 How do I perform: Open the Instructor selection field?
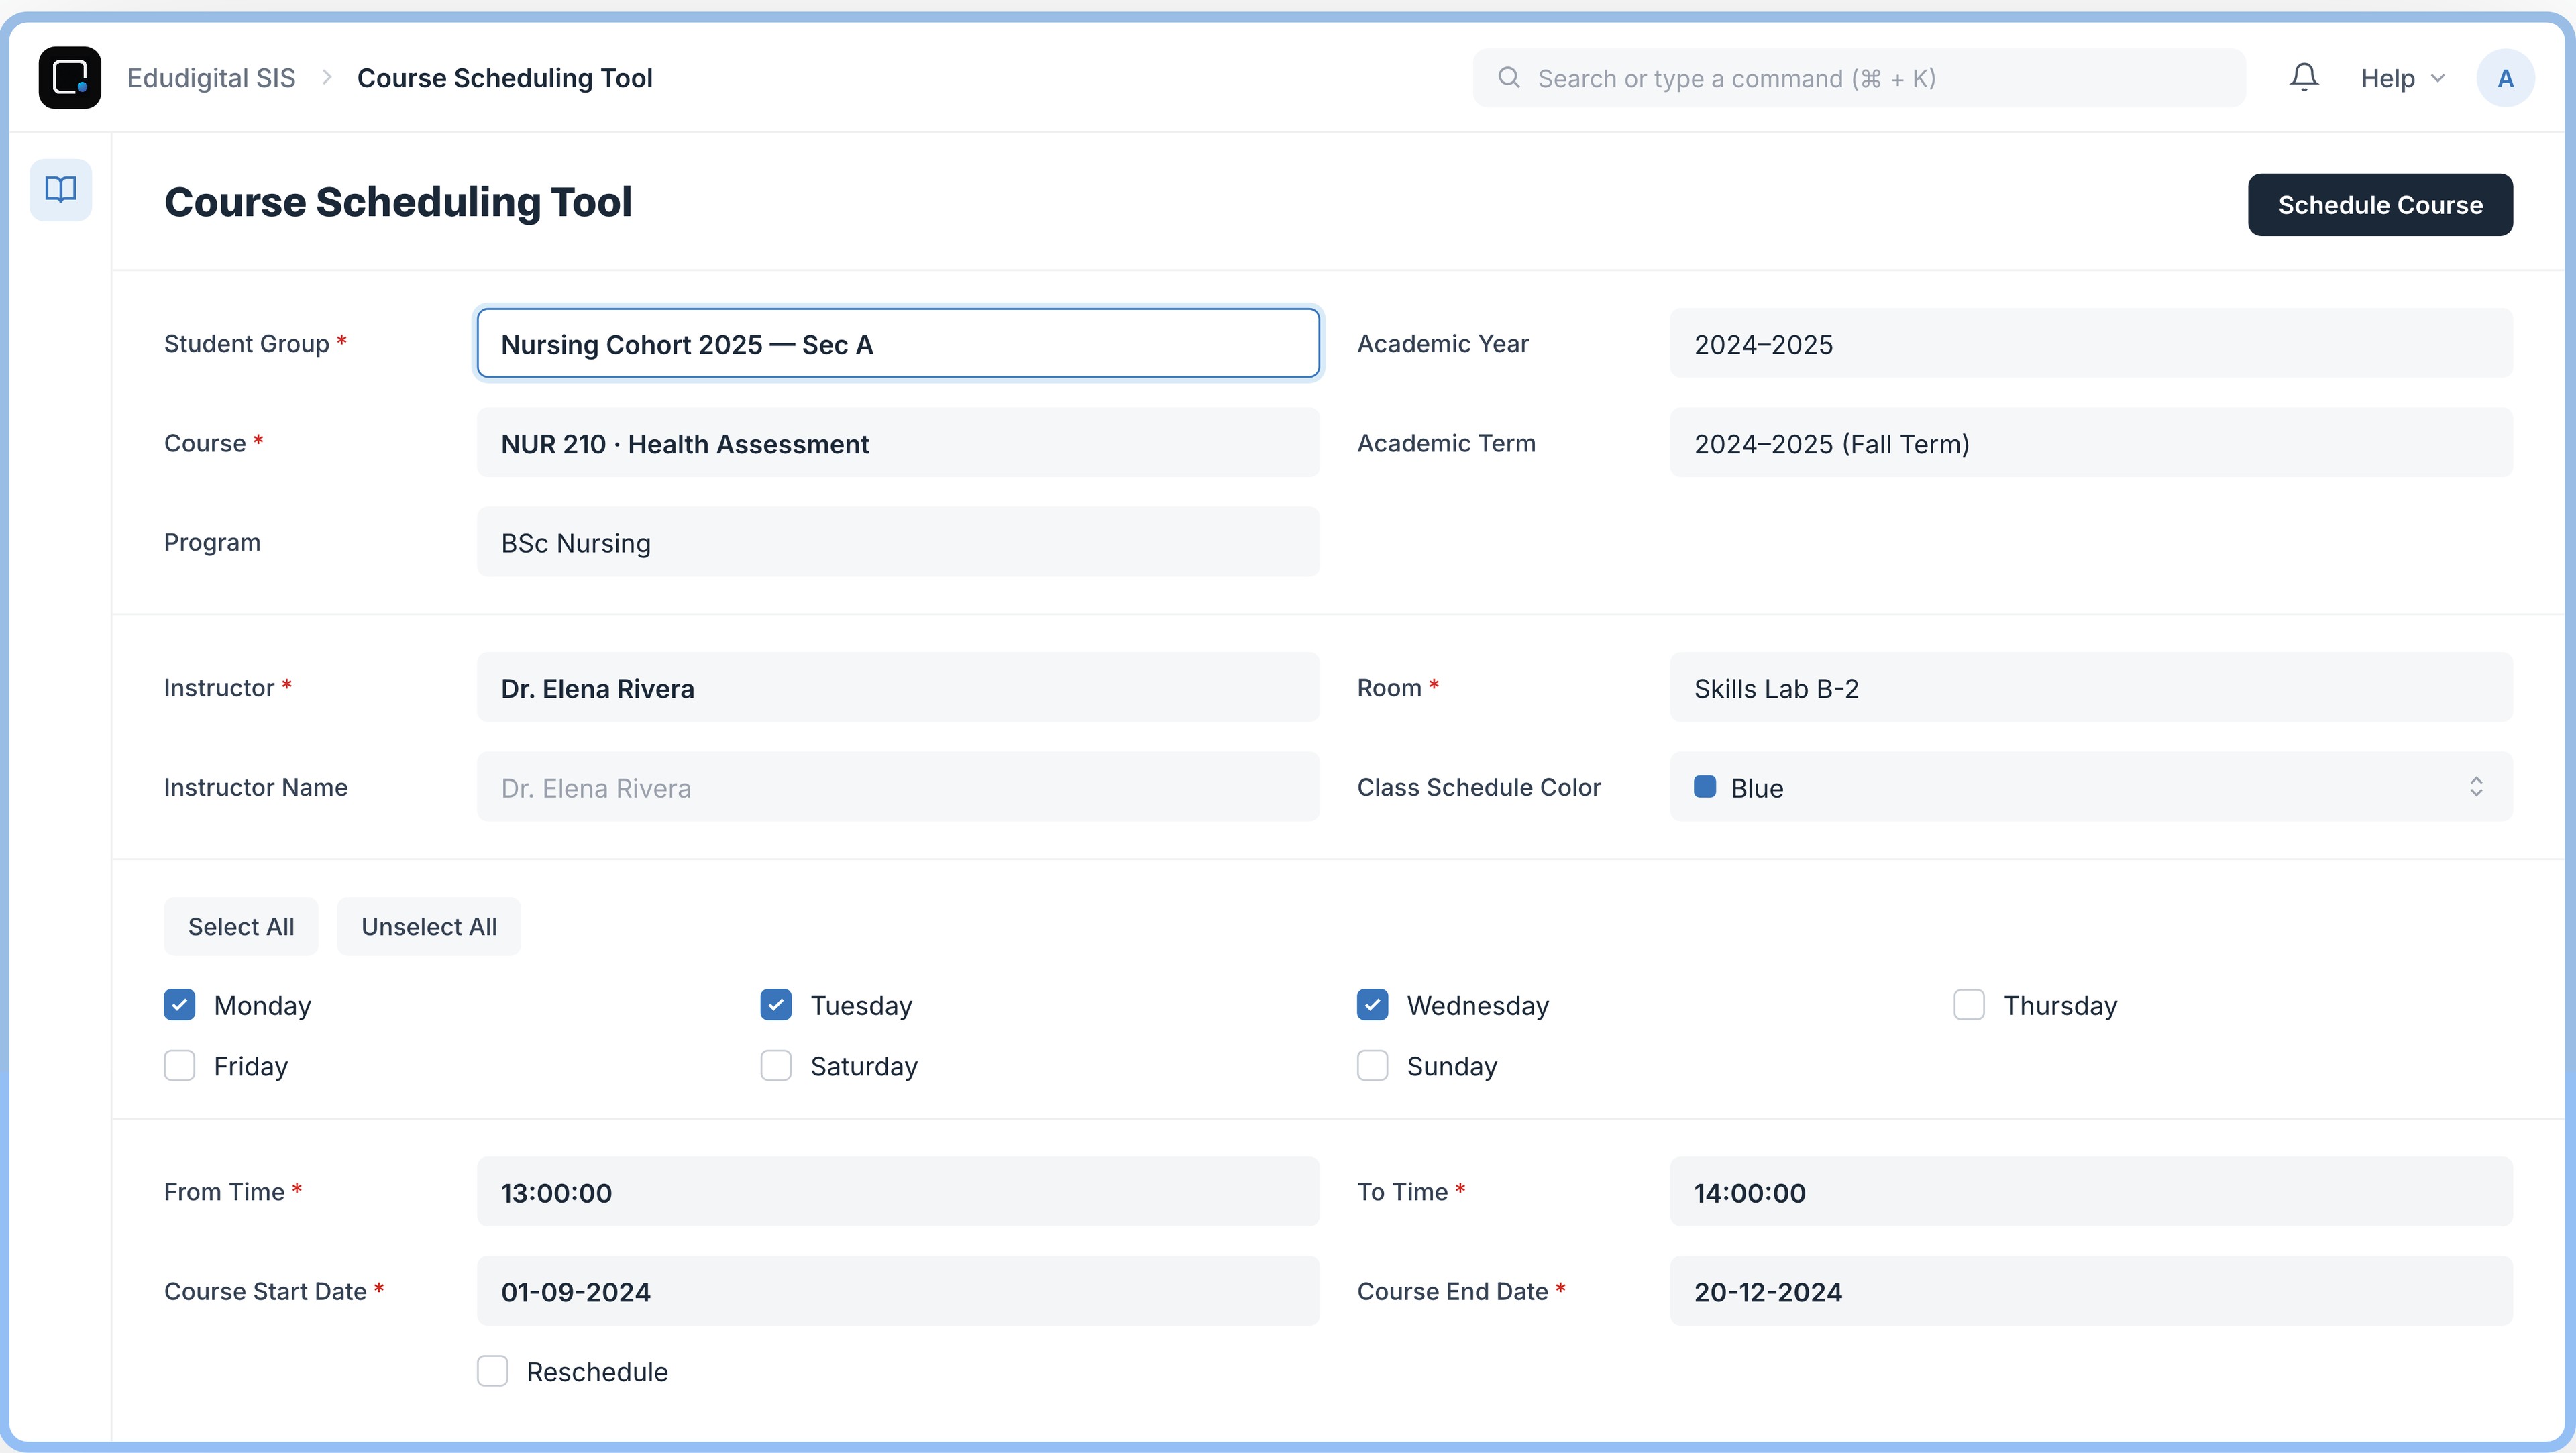click(898, 688)
